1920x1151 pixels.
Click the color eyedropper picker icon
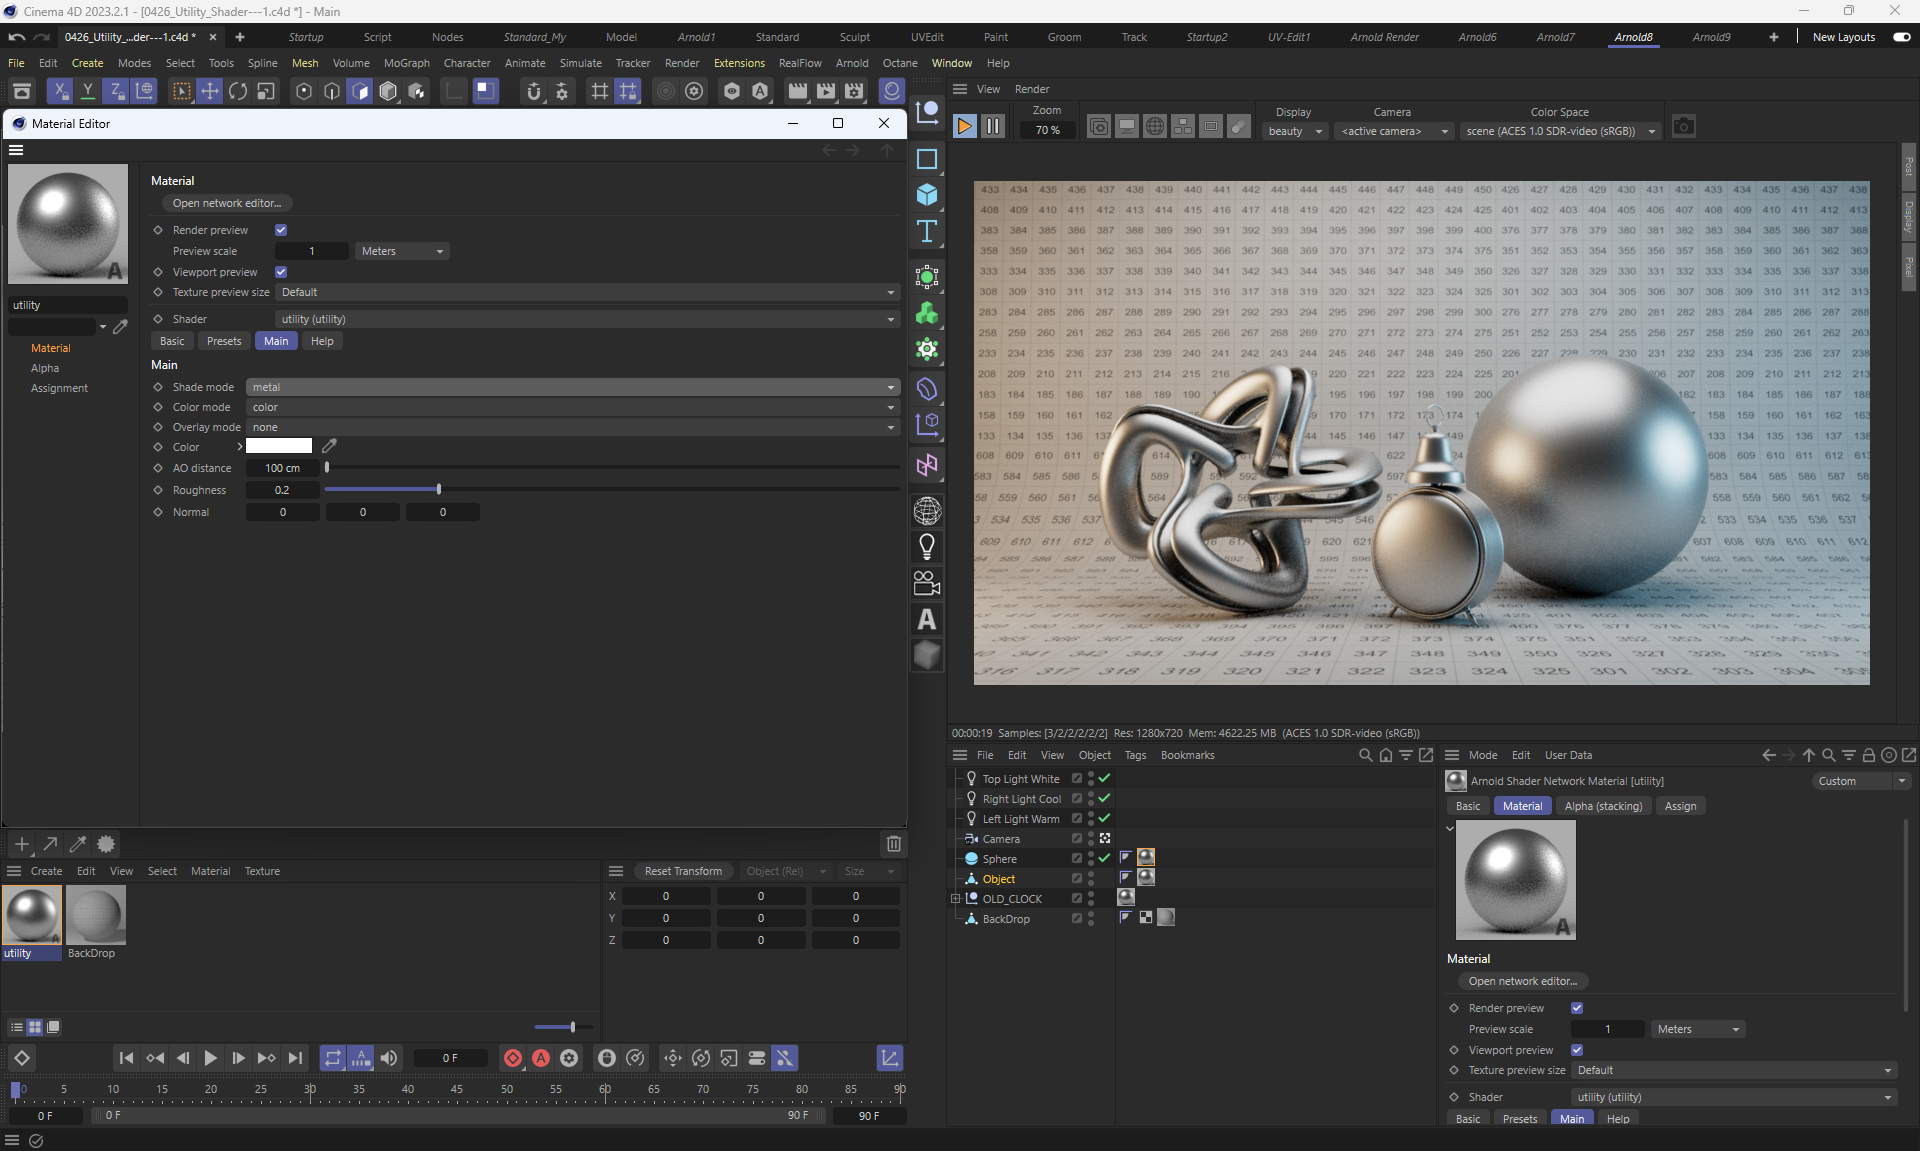(x=329, y=446)
